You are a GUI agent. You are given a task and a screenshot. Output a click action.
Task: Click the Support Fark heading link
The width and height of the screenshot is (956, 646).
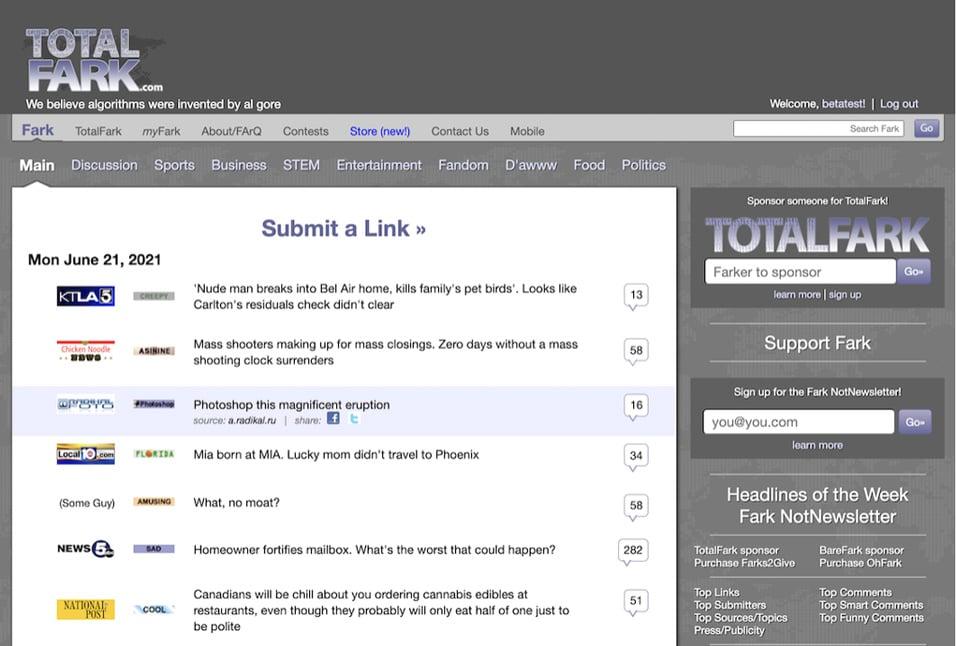[x=818, y=343]
